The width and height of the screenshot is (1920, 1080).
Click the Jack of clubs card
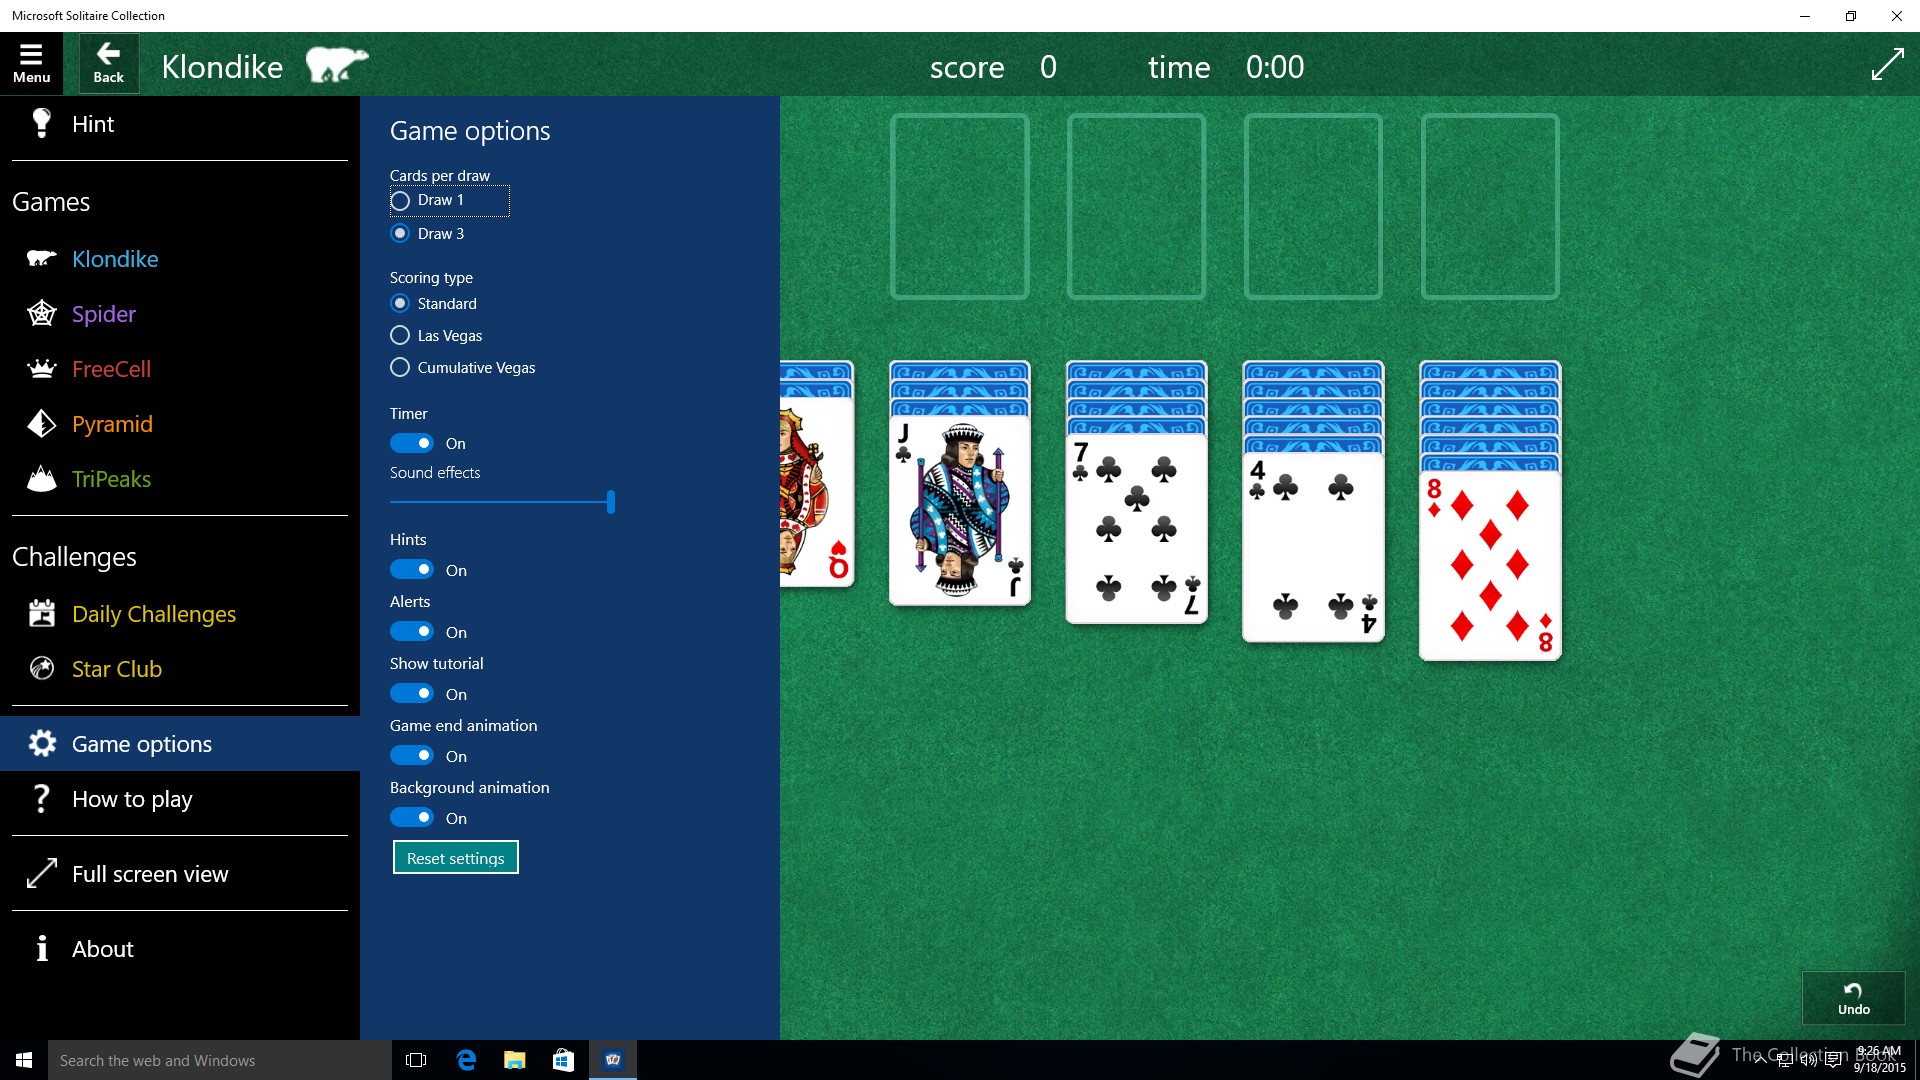tap(960, 510)
